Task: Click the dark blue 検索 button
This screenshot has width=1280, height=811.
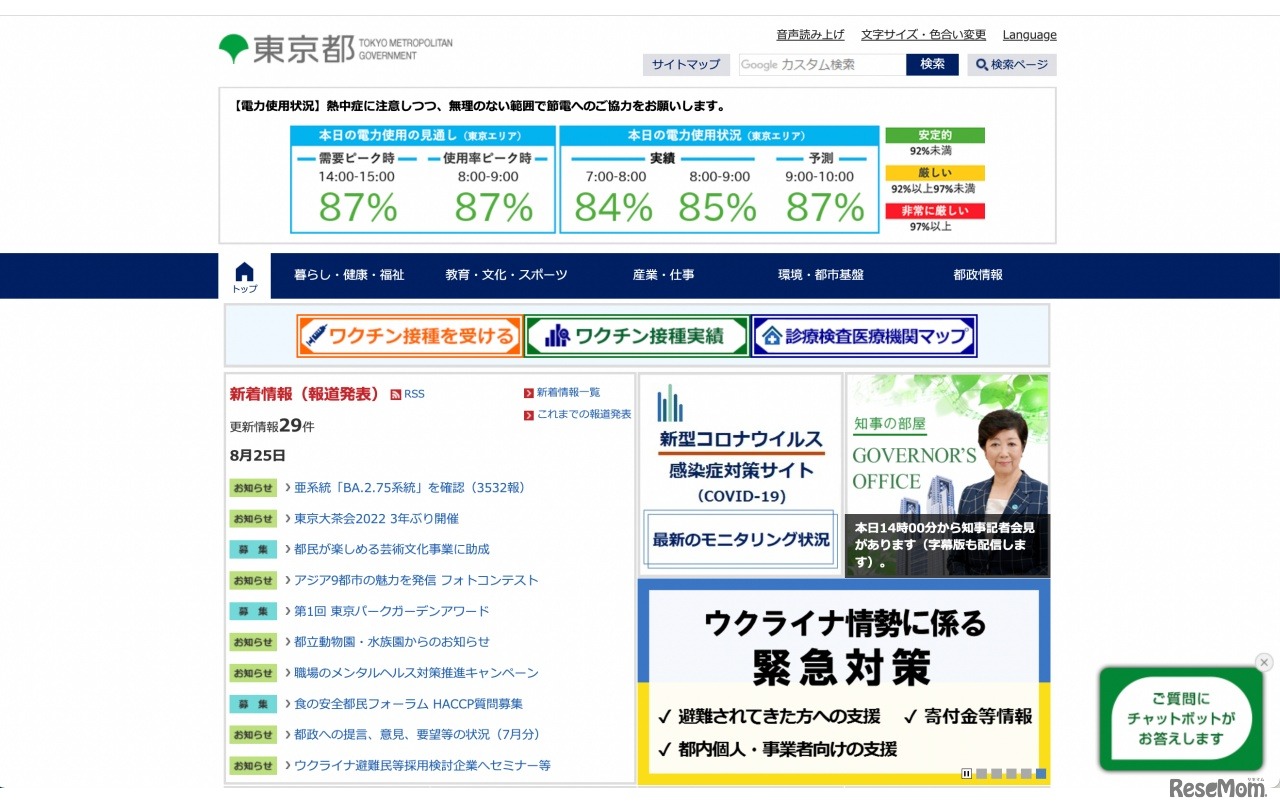Action: pos(932,65)
